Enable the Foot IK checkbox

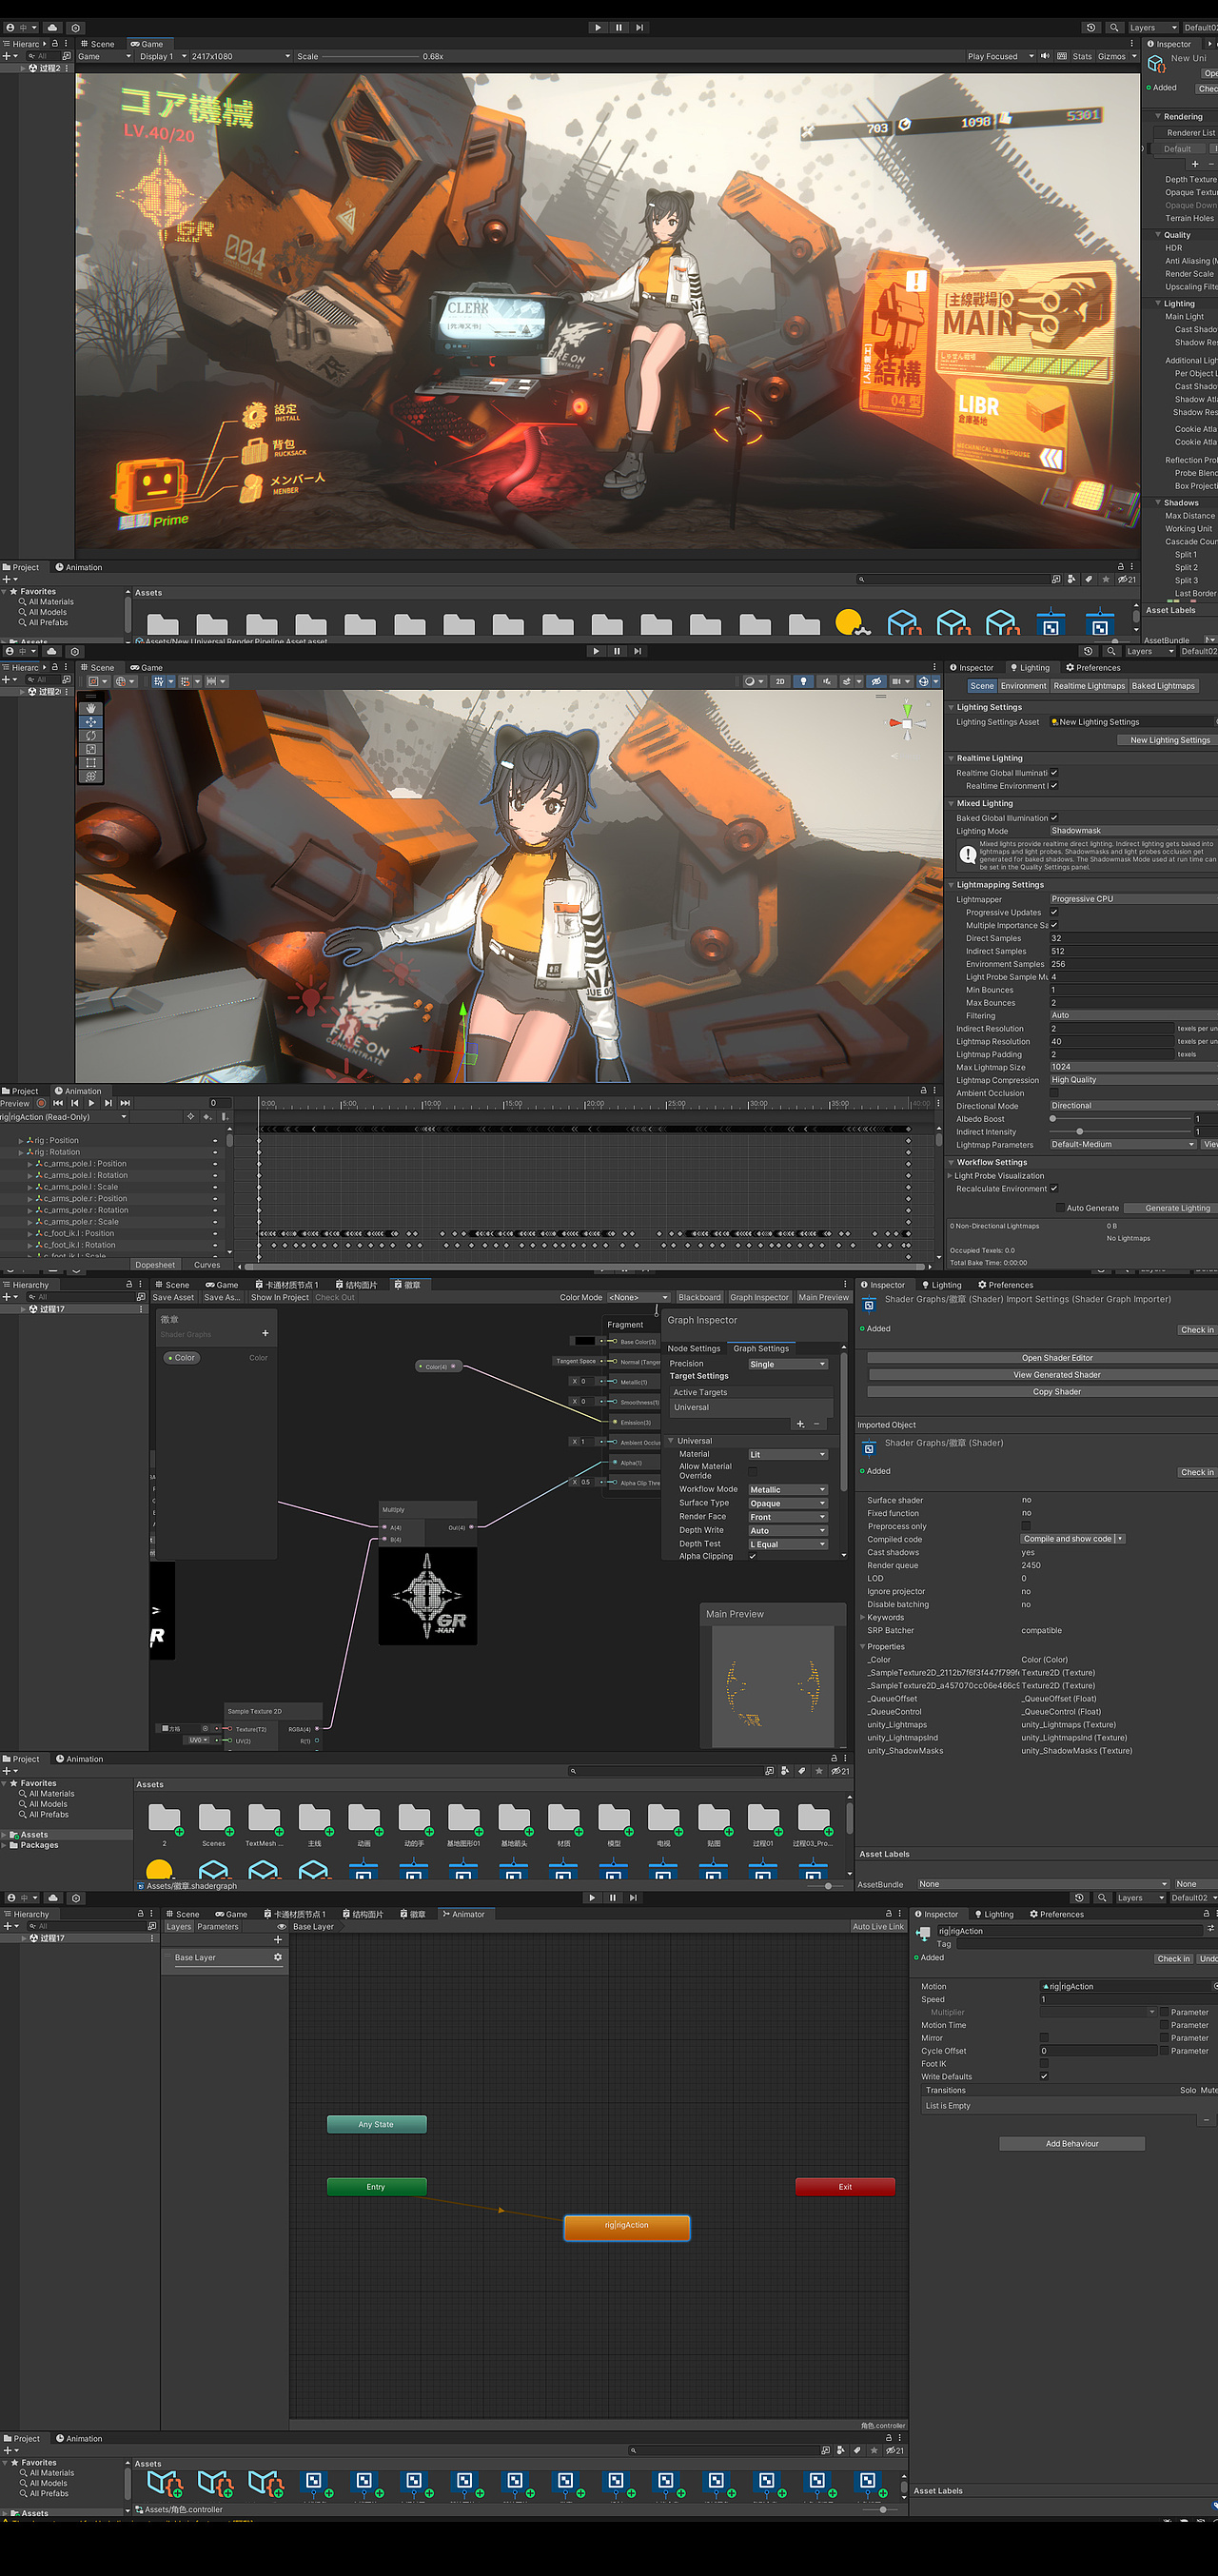pos(1044,2063)
